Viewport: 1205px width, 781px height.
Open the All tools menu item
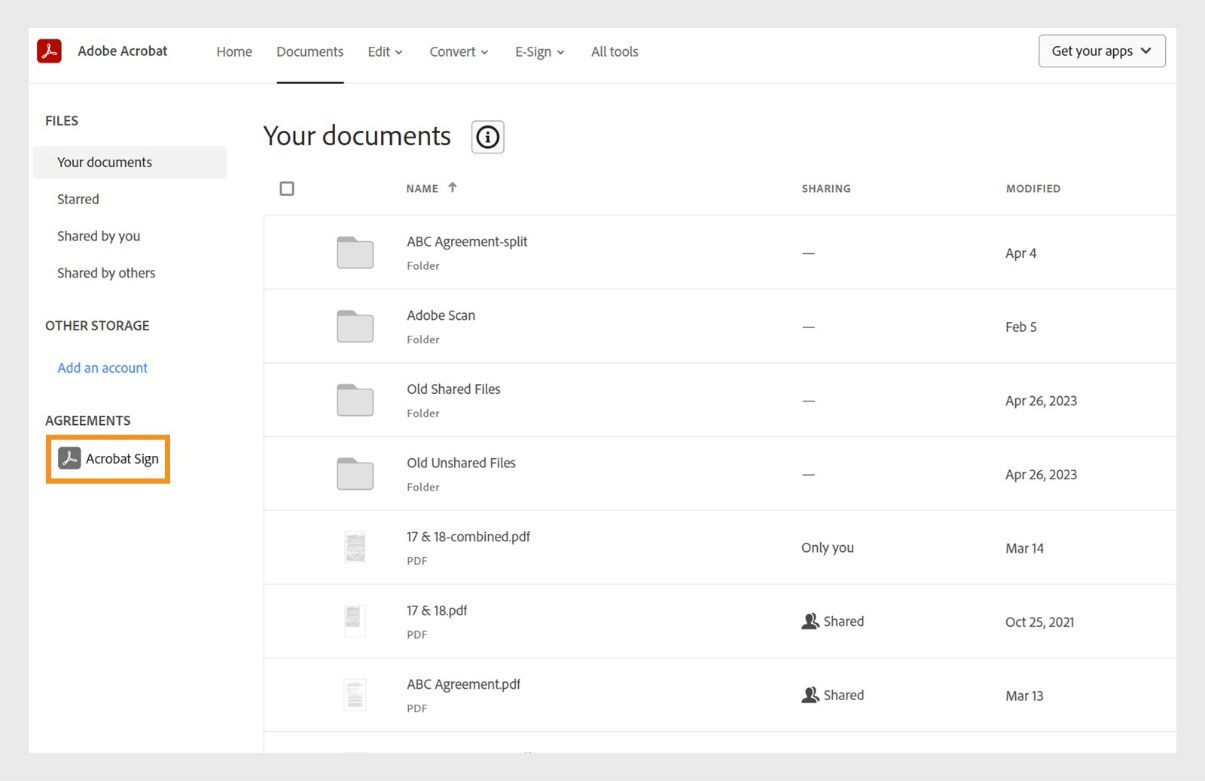[x=614, y=51]
